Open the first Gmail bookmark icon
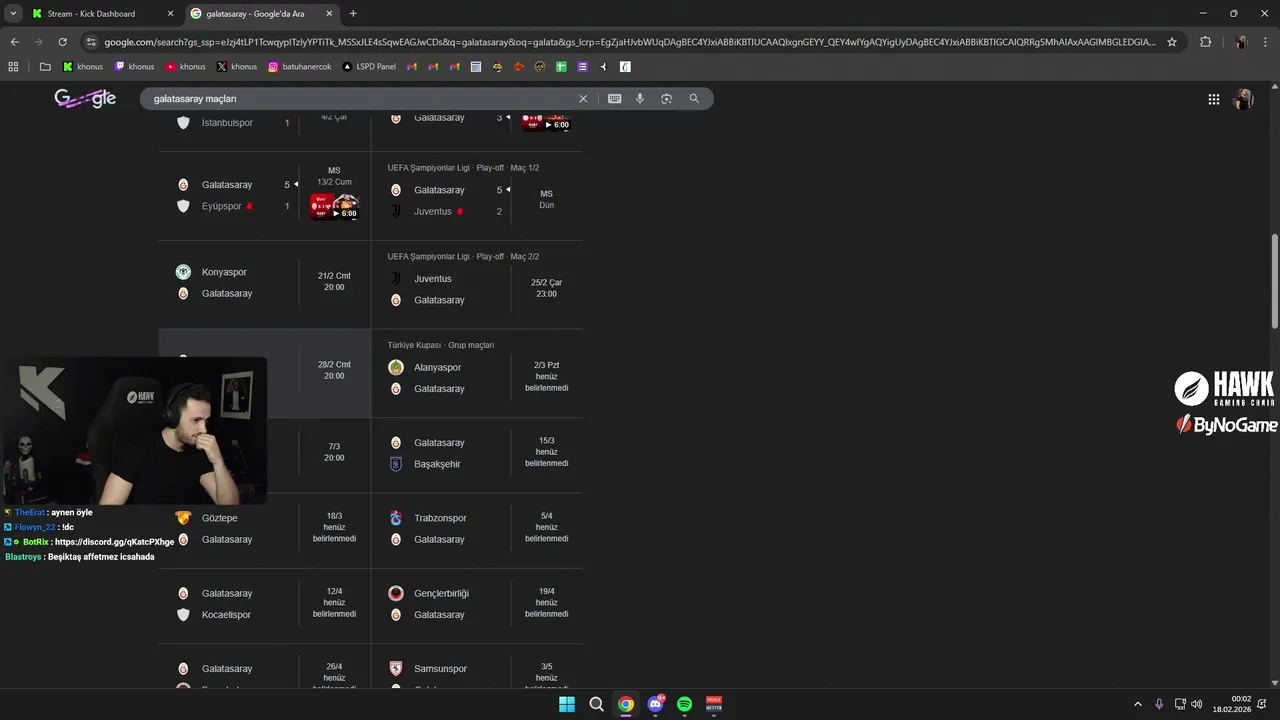This screenshot has width=1280, height=720. [411, 67]
